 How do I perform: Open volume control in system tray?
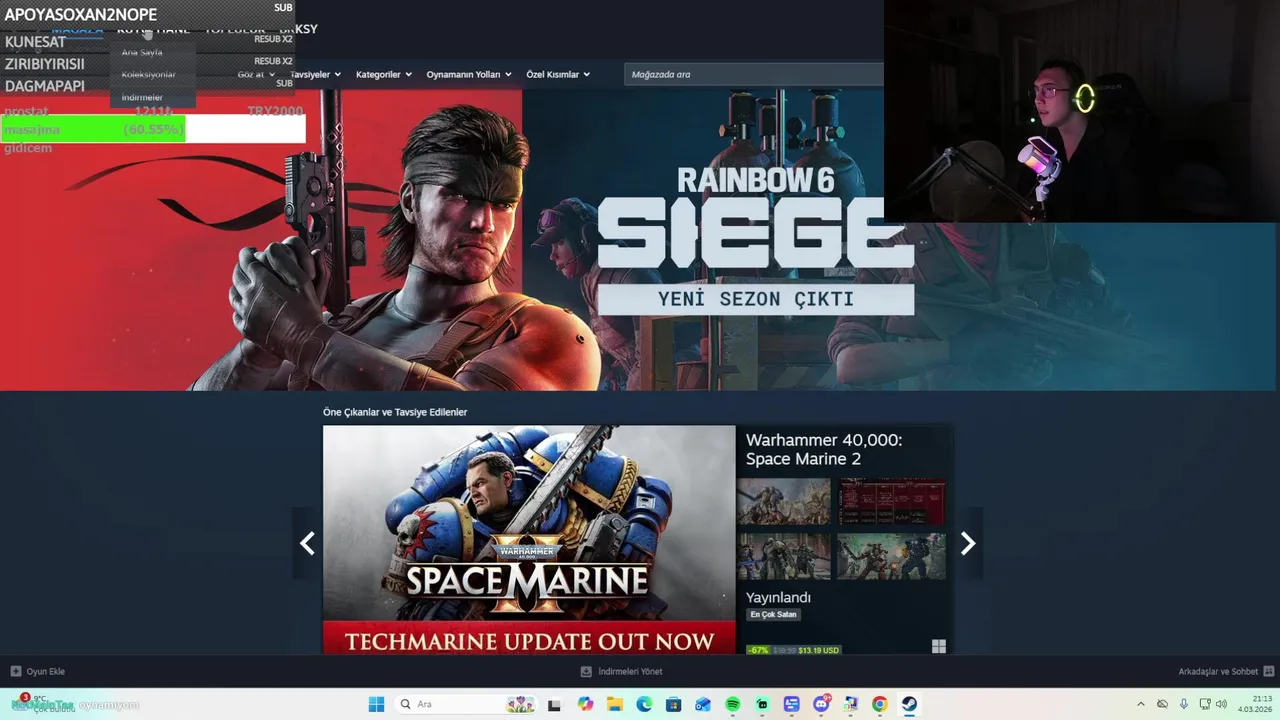pyautogui.click(x=1221, y=704)
